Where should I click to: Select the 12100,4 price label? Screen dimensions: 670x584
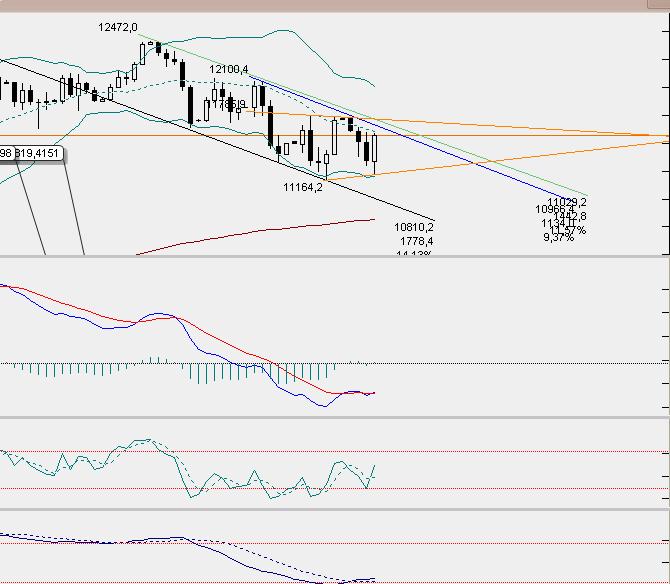[229, 69]
